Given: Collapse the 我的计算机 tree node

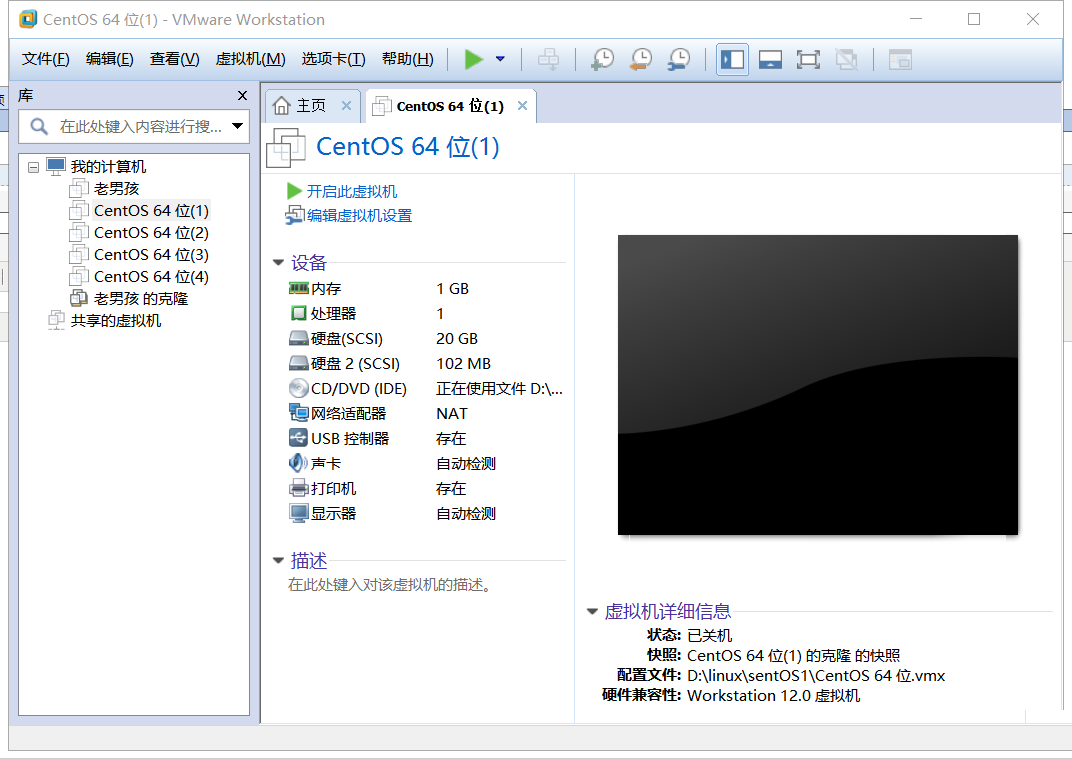Looking at the screenshot, I should (x=34, y=167).
